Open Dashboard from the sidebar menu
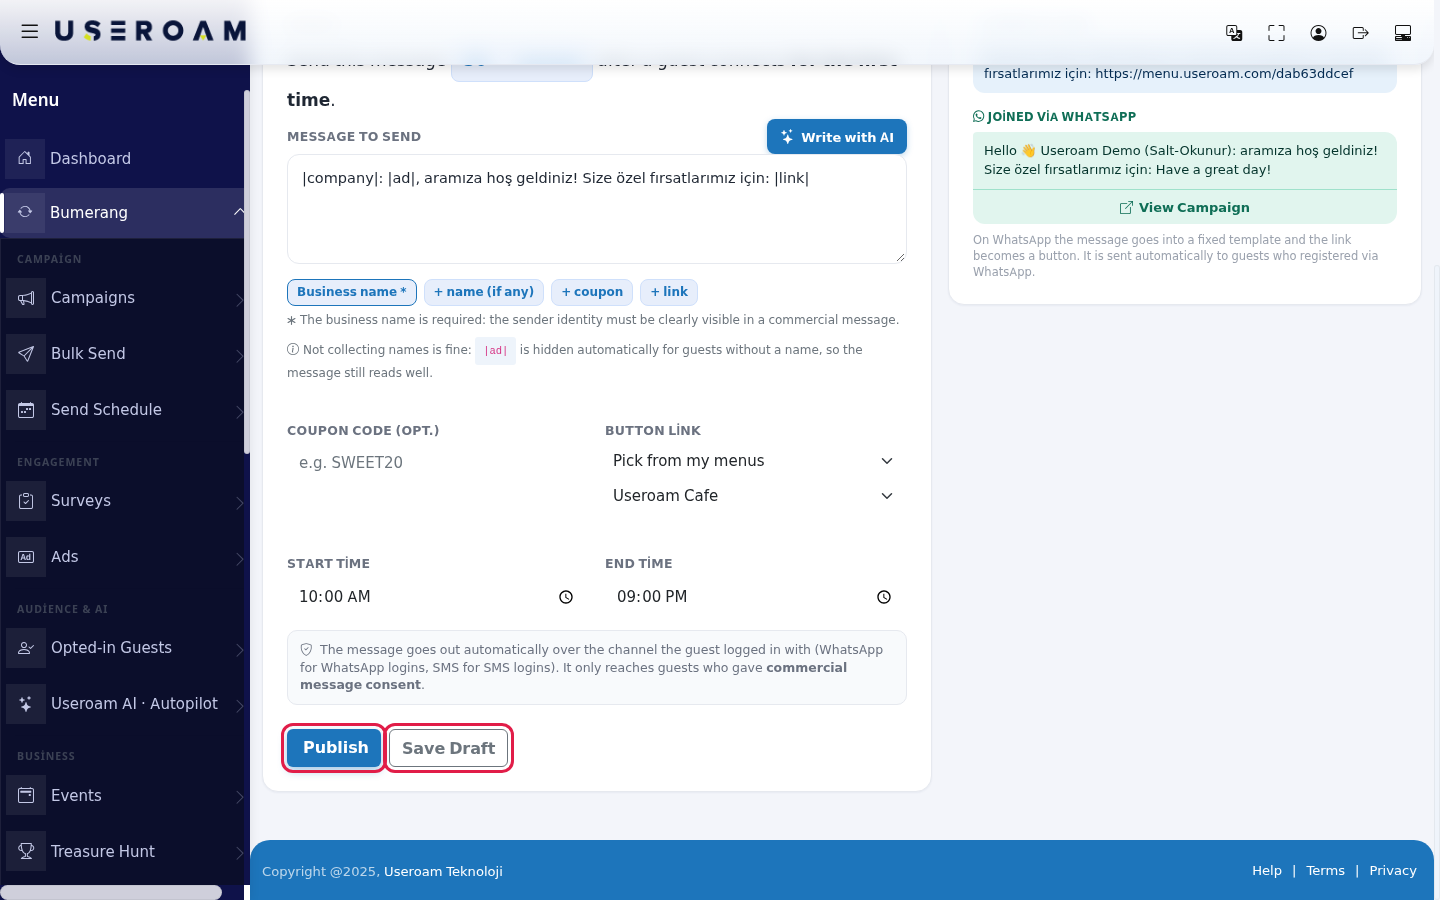The width and height of the screenshot is (1440, 900). click(x=123, y=158)
